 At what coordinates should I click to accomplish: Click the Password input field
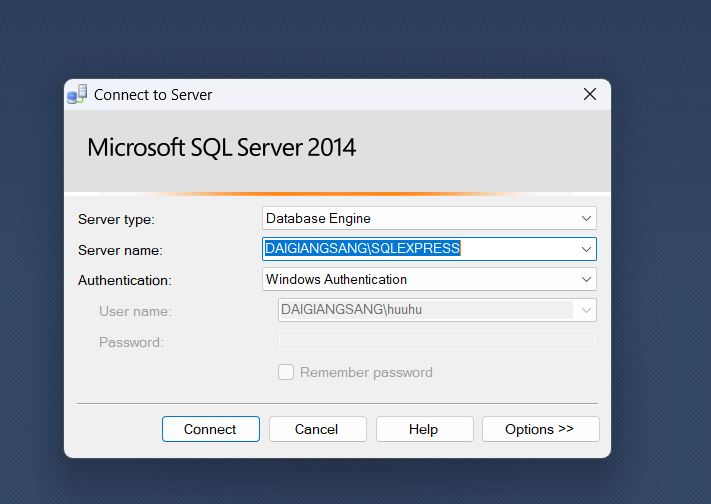click(436, 342)
